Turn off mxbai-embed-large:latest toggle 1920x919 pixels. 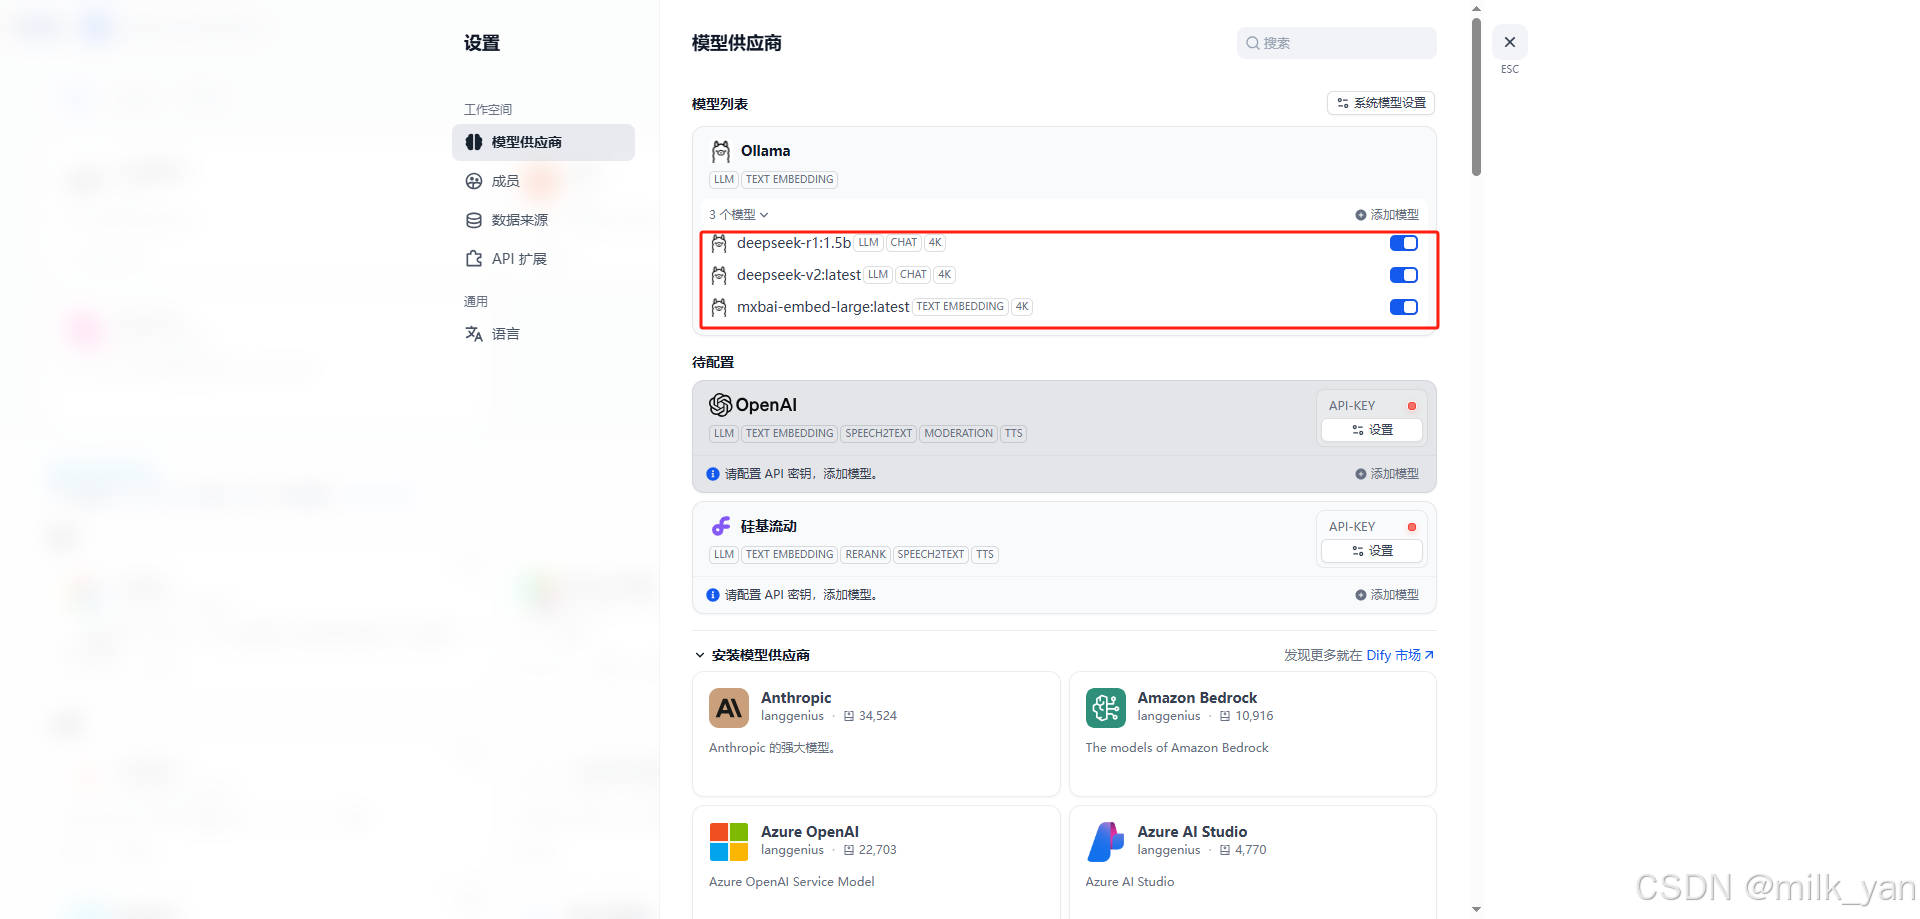click(x=1404, y=307)
